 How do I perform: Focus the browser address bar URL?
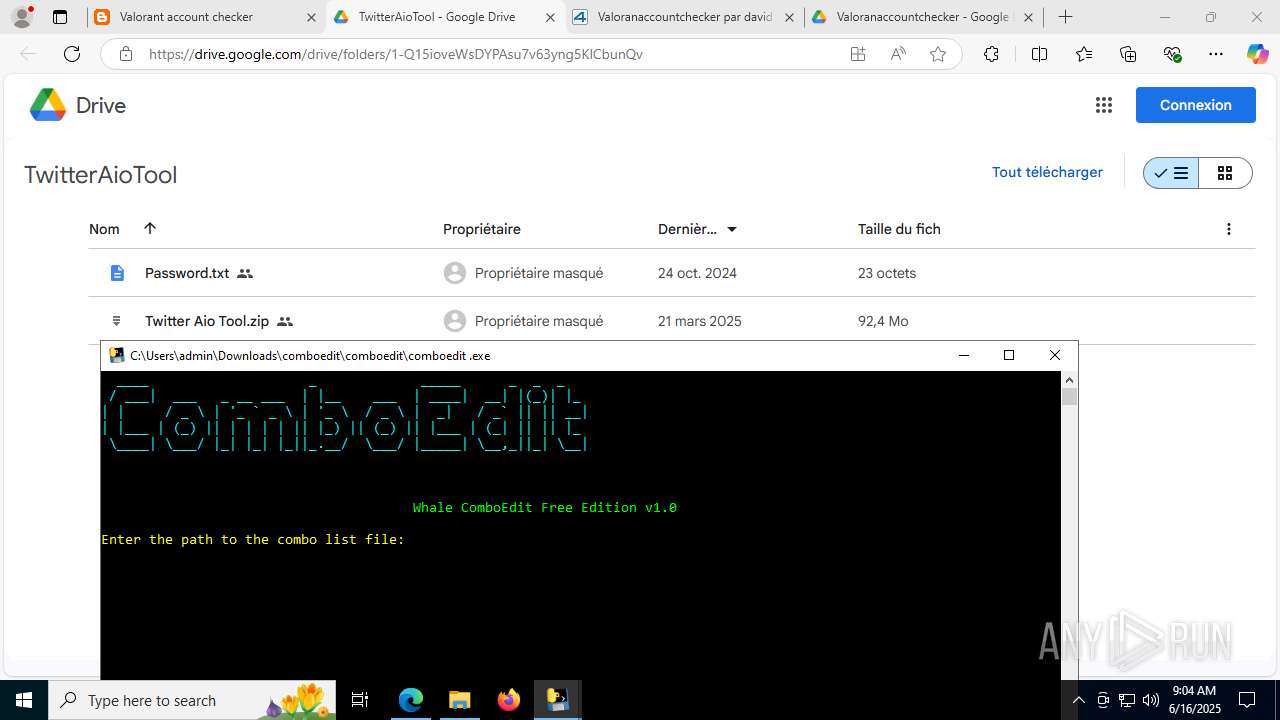pyautogui.click(x=396, y=54)
